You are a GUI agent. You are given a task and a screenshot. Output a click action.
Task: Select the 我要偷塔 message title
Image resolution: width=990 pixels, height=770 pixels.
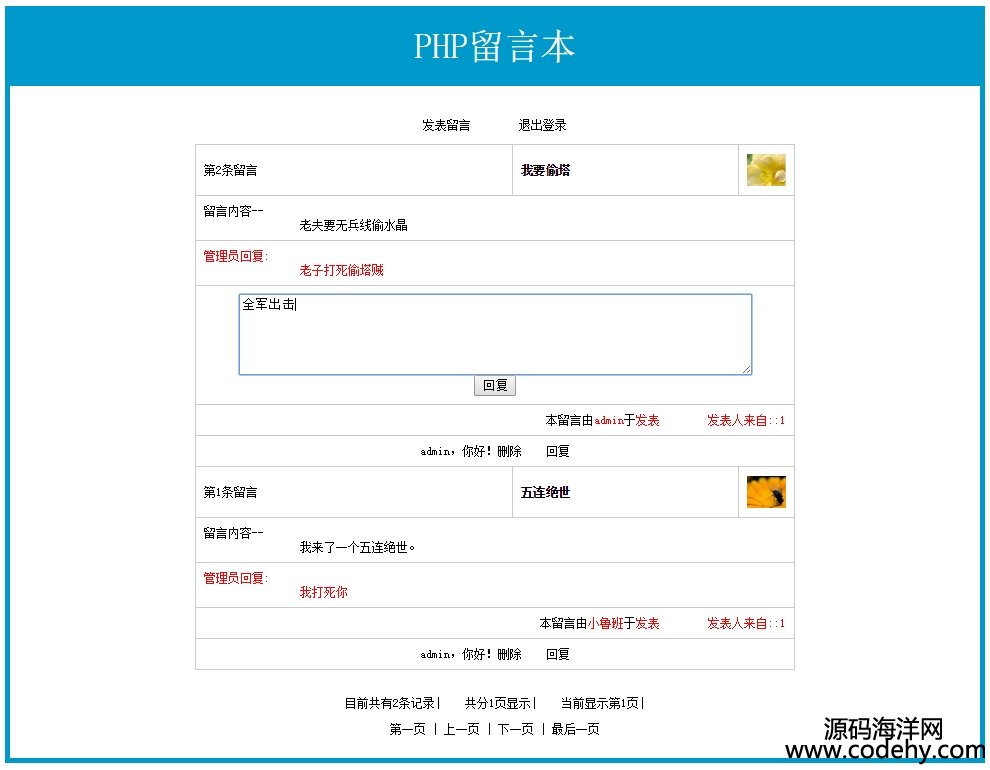(x=545, y=171)
